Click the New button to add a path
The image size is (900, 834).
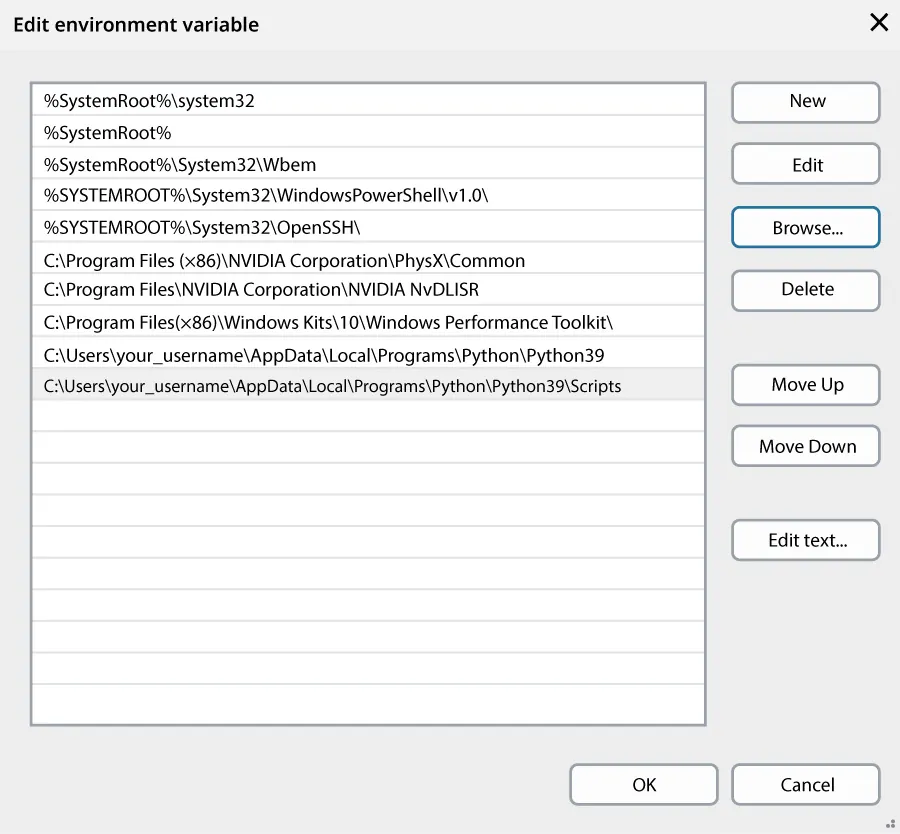[x=805, y=102]
